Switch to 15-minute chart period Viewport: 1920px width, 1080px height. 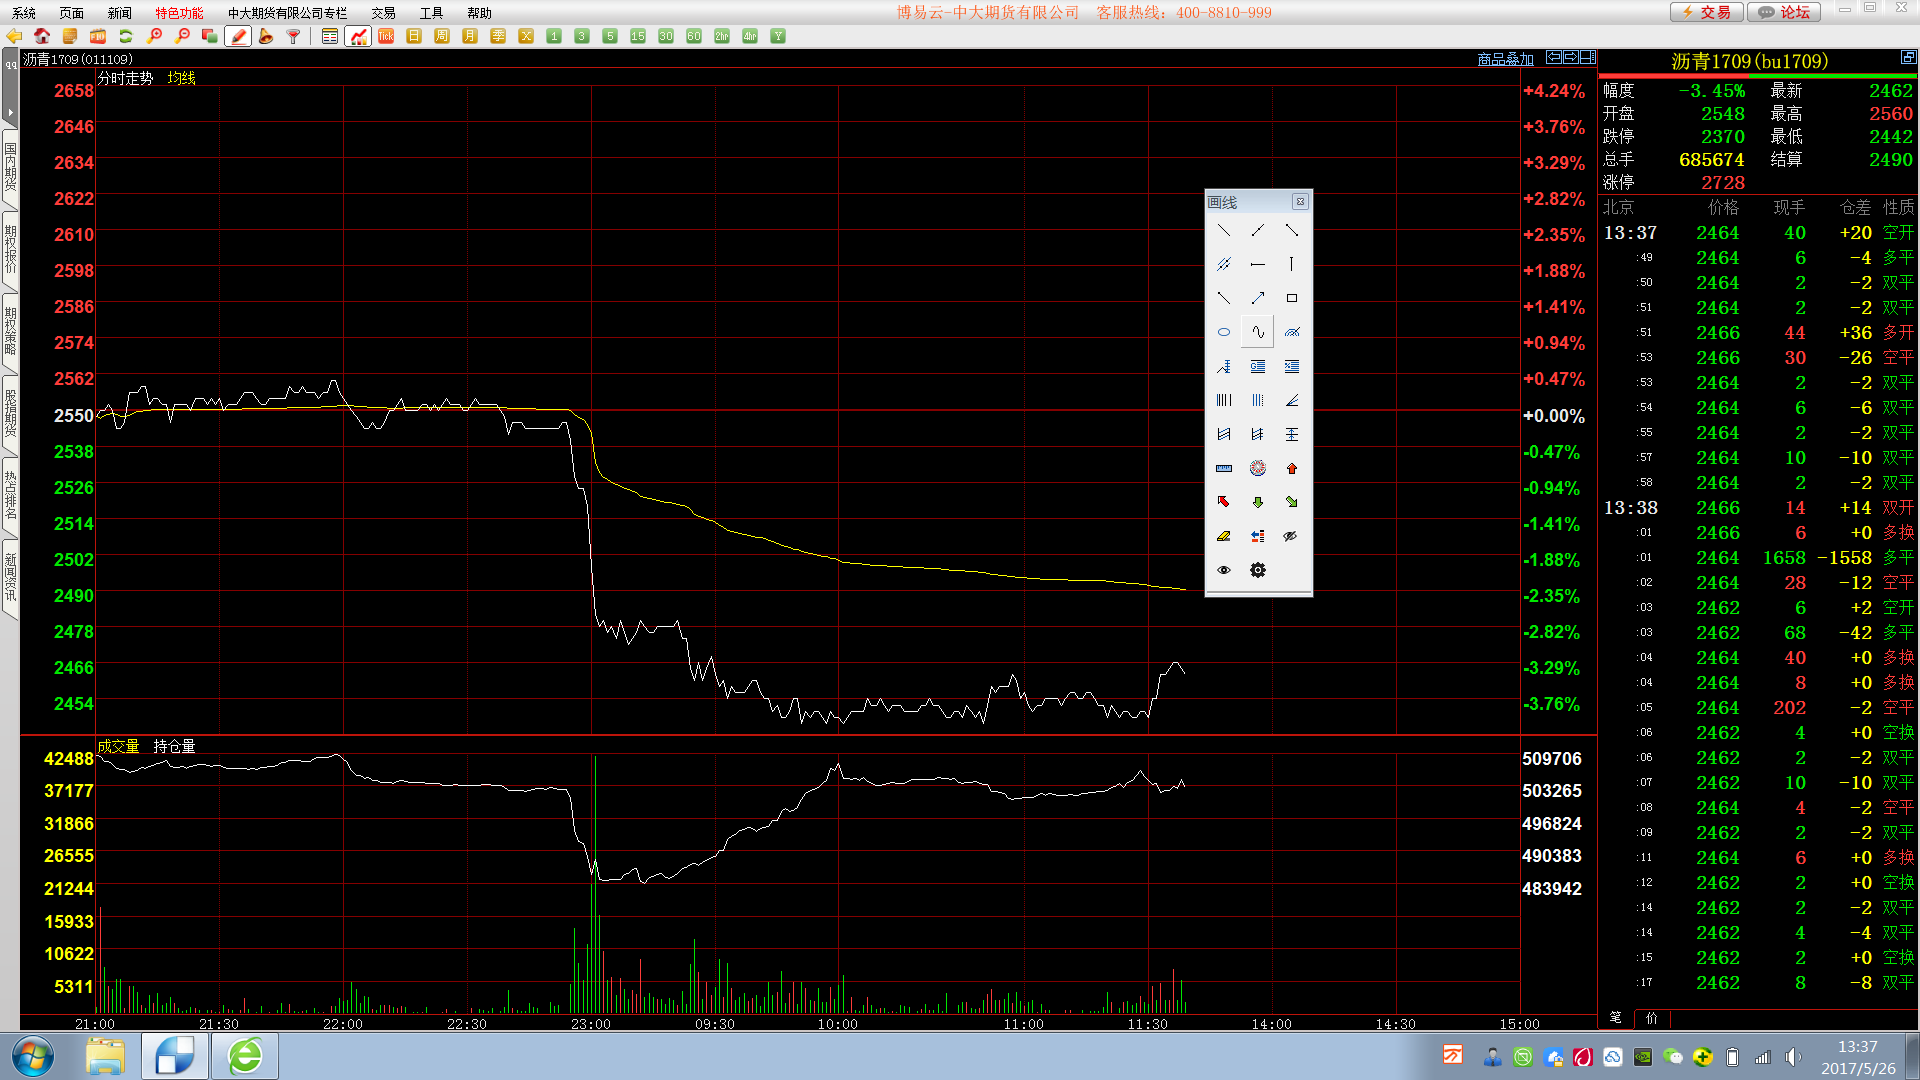coord(638,36)
